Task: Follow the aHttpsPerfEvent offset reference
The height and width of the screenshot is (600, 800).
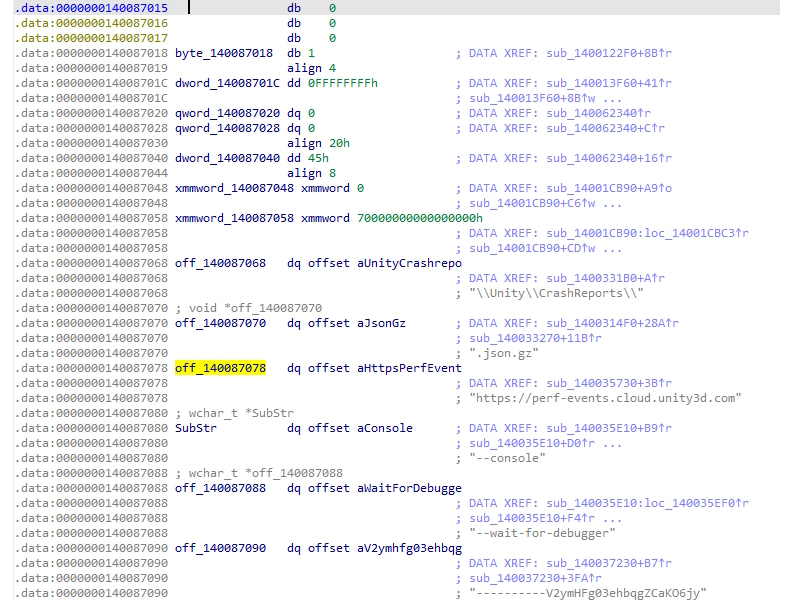Action: (409, 368)
